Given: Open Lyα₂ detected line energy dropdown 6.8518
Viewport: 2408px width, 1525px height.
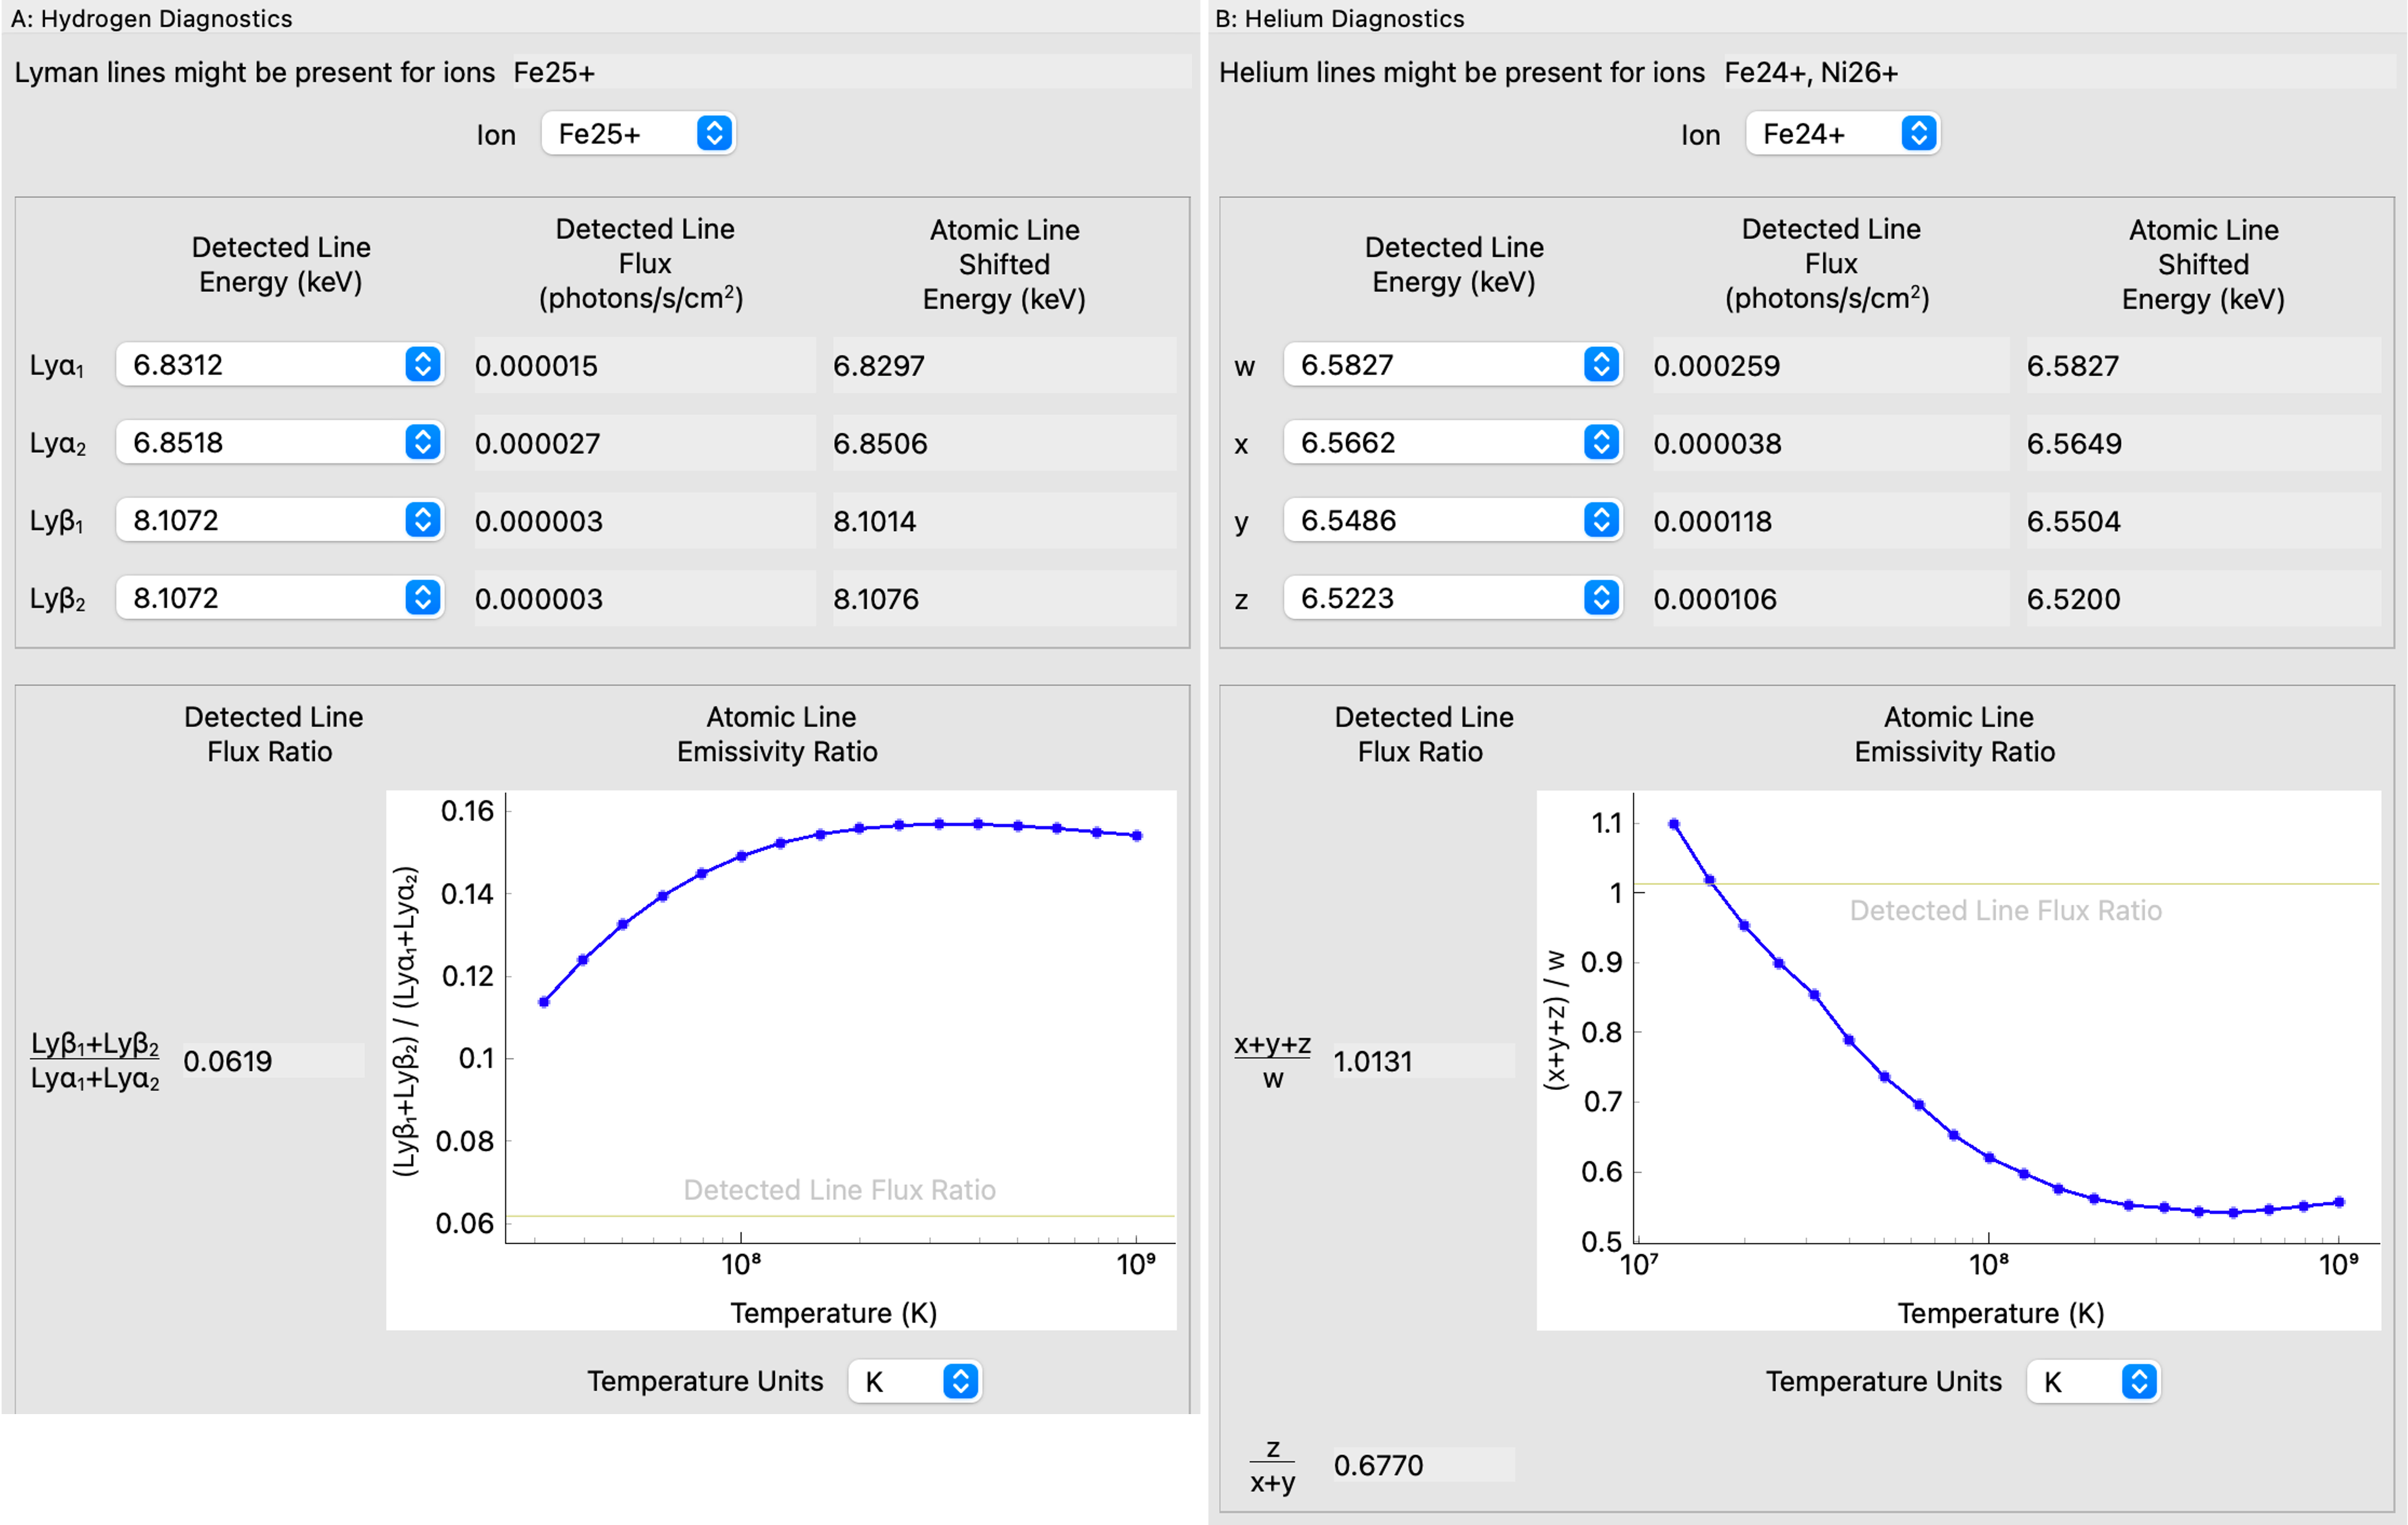Looking at the screenshot, I should click(280, 442).
